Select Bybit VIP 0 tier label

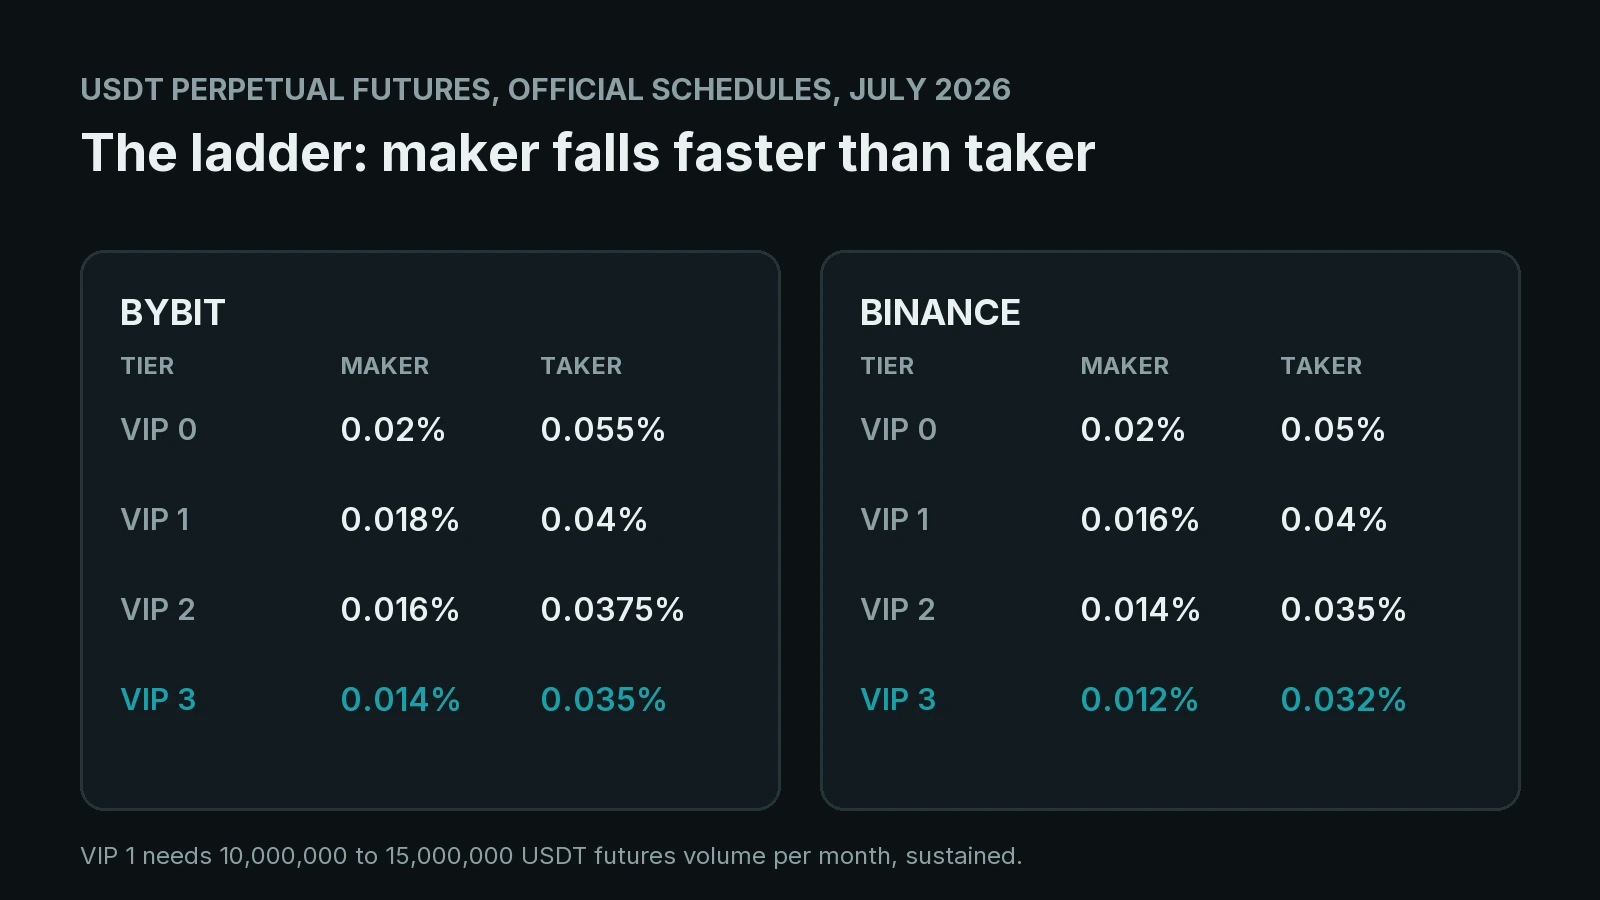(159, 430)
